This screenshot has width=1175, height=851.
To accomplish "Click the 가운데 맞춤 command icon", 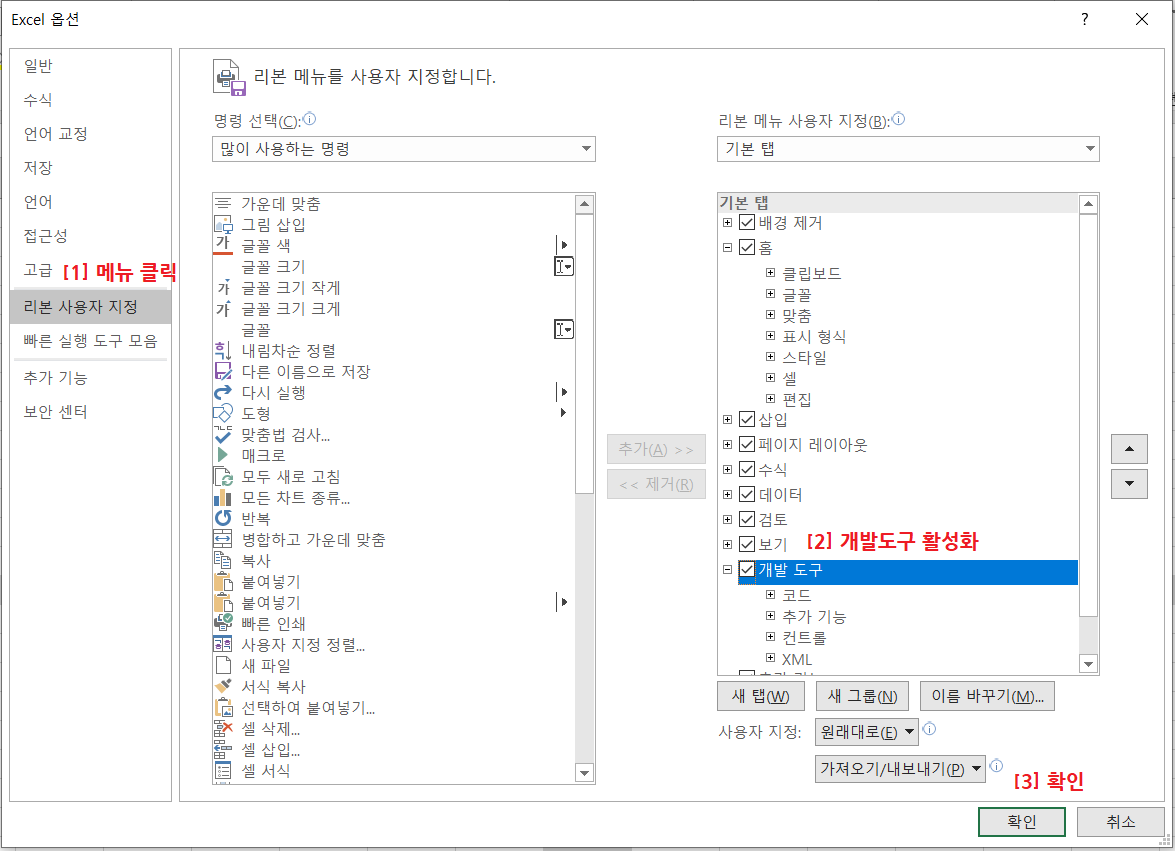I will click(223, 203).
